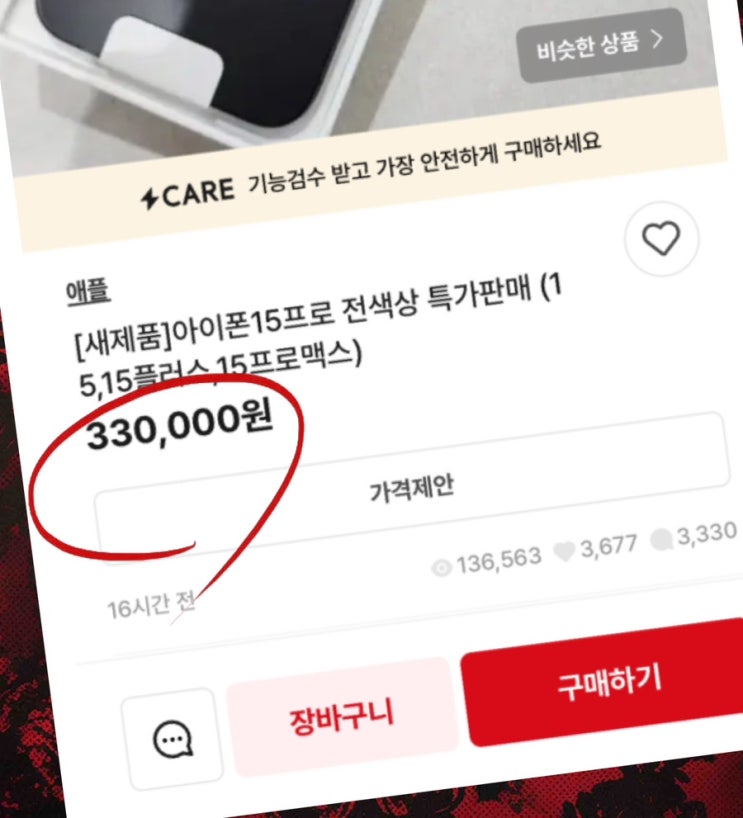Tap the lightning CARE logo icon
Image resolution: width=743 pixels, height=818 pixels.
(150, 198)
